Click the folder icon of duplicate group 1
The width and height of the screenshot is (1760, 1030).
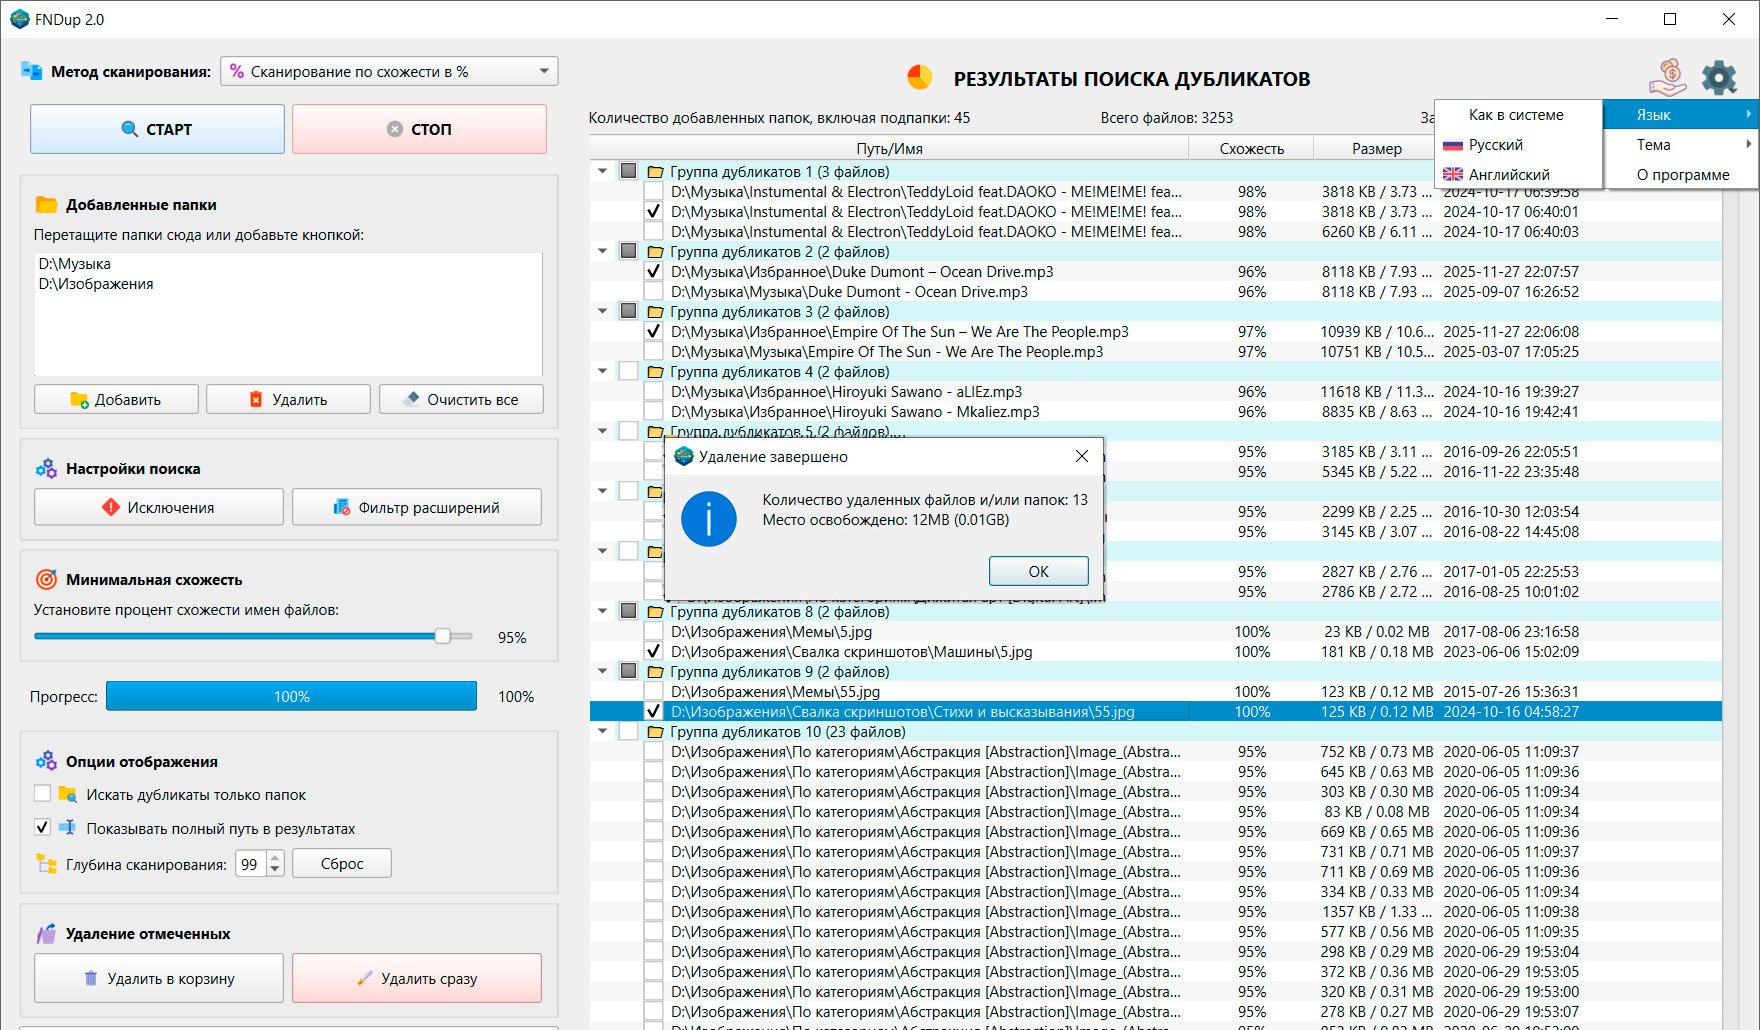tap(656, 172)
